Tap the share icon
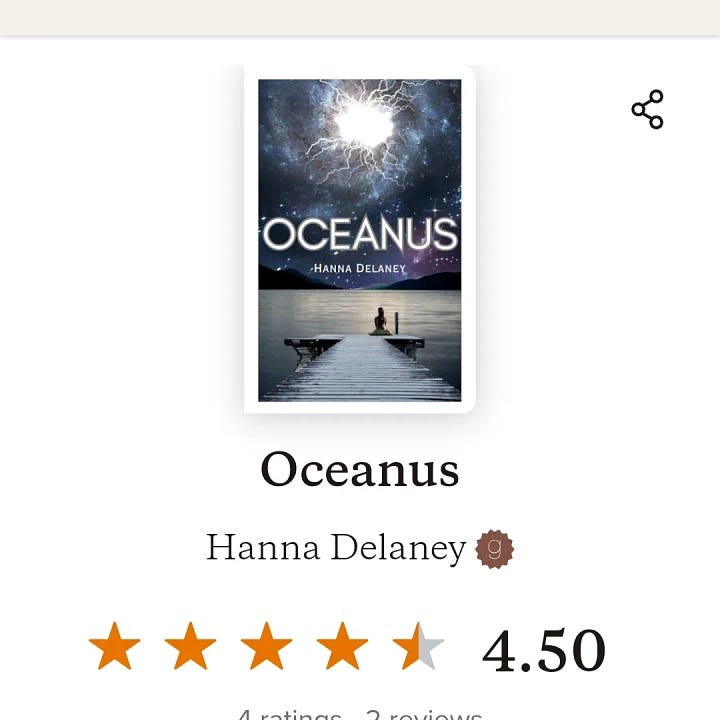The width and height of the screenshot is (720, 720). pyautogui.click(x=647, y=109)
